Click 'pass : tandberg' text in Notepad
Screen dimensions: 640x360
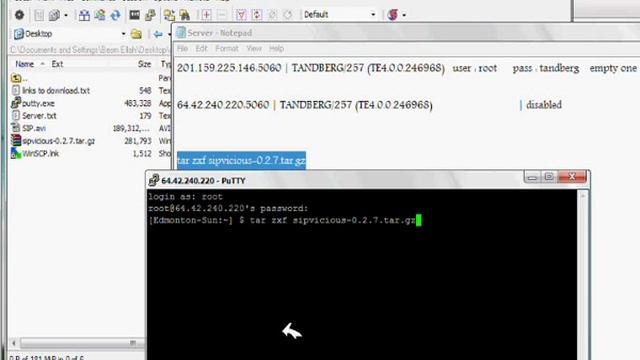tap(546, 68)
